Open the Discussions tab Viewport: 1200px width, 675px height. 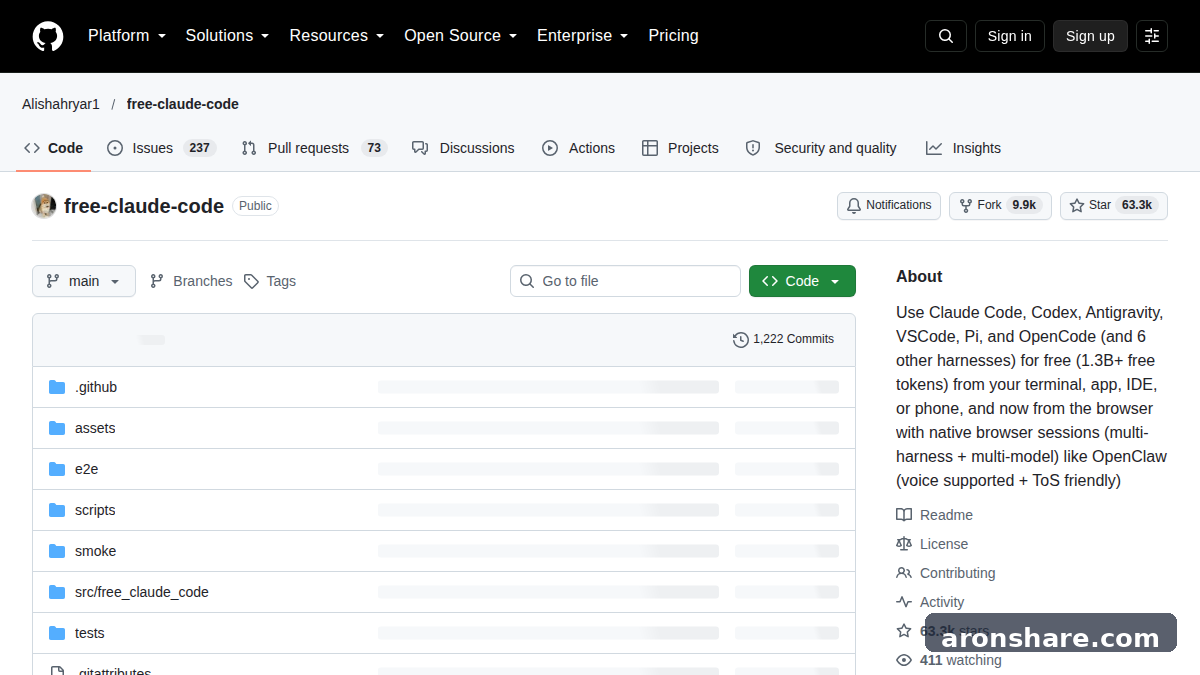463,148
